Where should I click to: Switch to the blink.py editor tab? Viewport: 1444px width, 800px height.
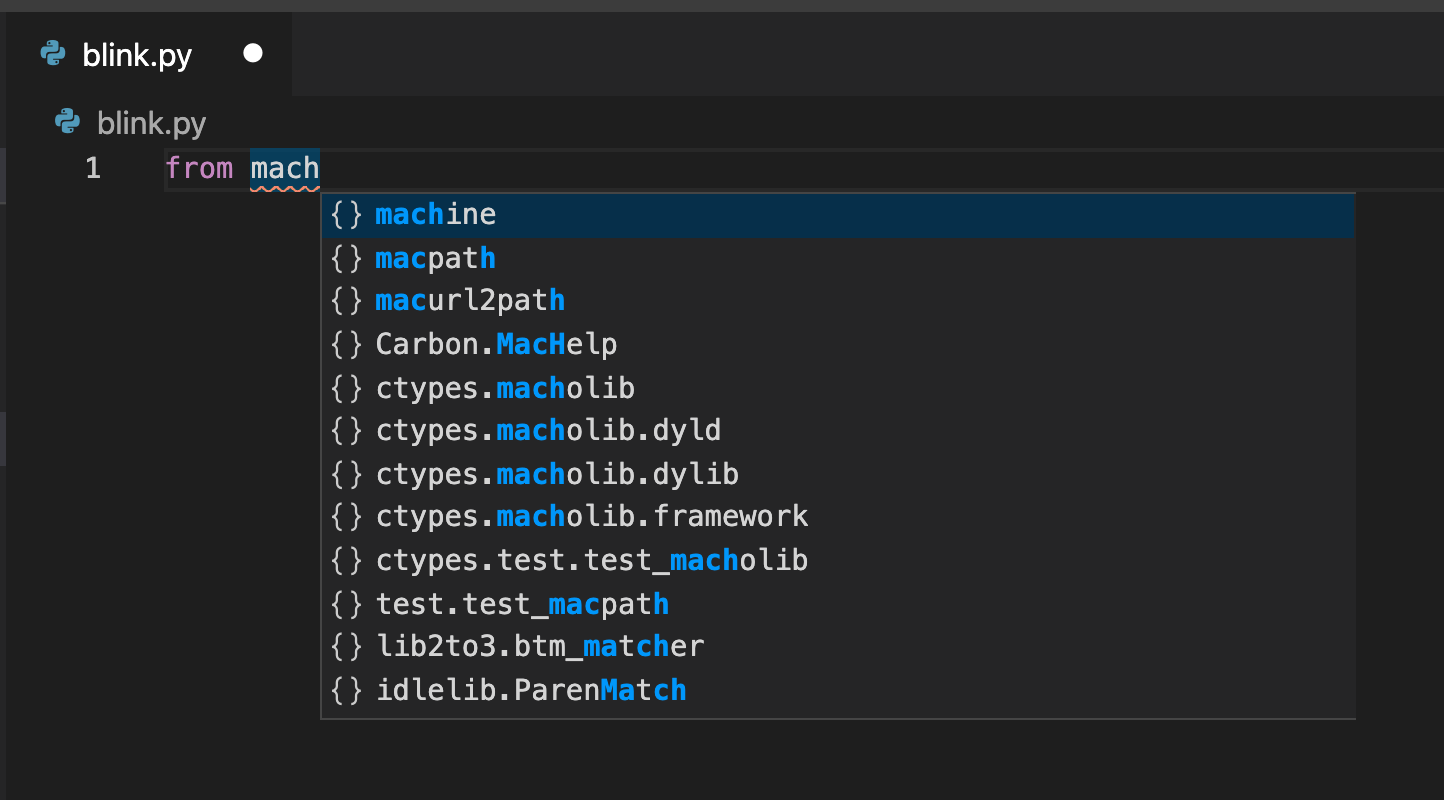pyautogui.click(x=137, y=55)
